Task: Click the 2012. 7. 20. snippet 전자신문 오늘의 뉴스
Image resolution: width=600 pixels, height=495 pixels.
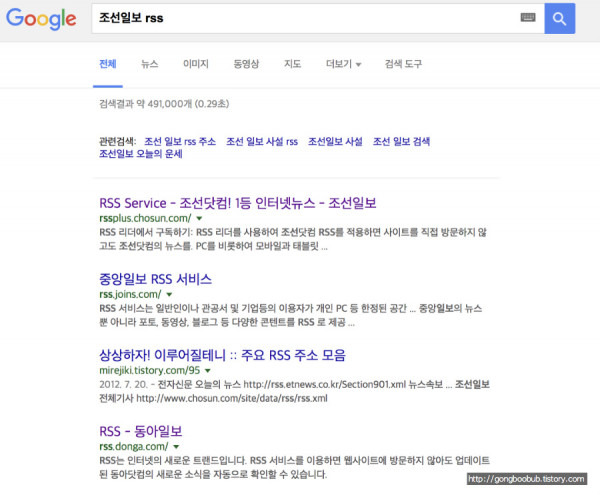Action: [294, 391]
